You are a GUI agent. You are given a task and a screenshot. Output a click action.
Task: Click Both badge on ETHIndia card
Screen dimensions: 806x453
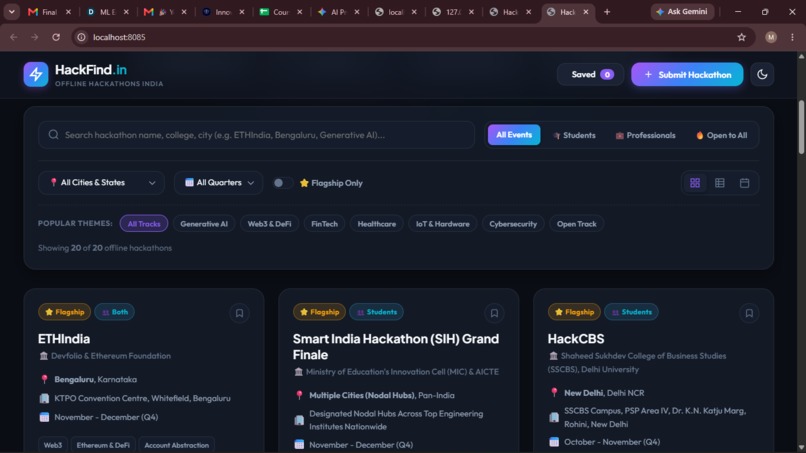115,312
